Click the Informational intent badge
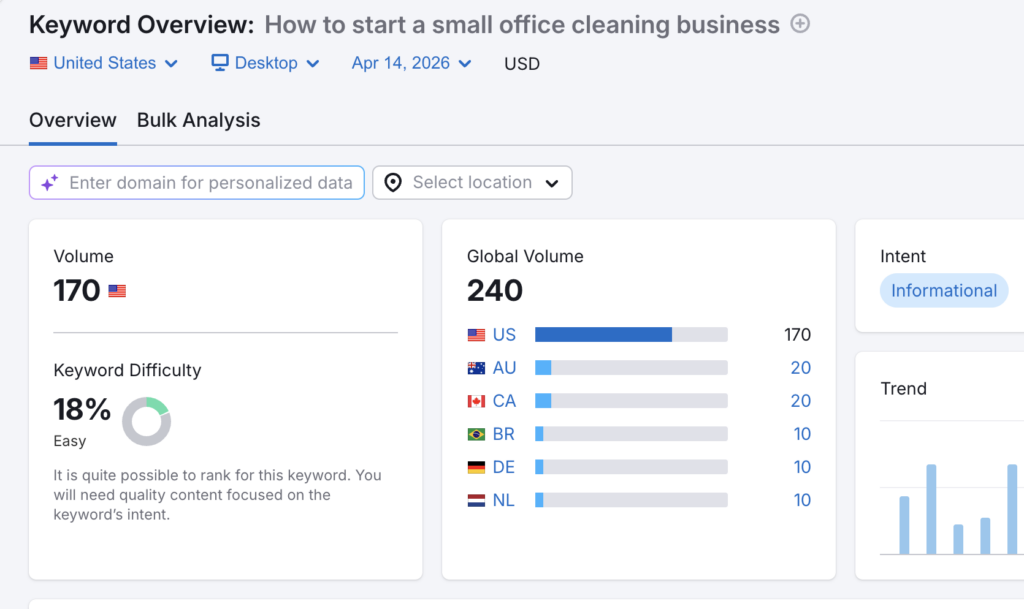 943,290
